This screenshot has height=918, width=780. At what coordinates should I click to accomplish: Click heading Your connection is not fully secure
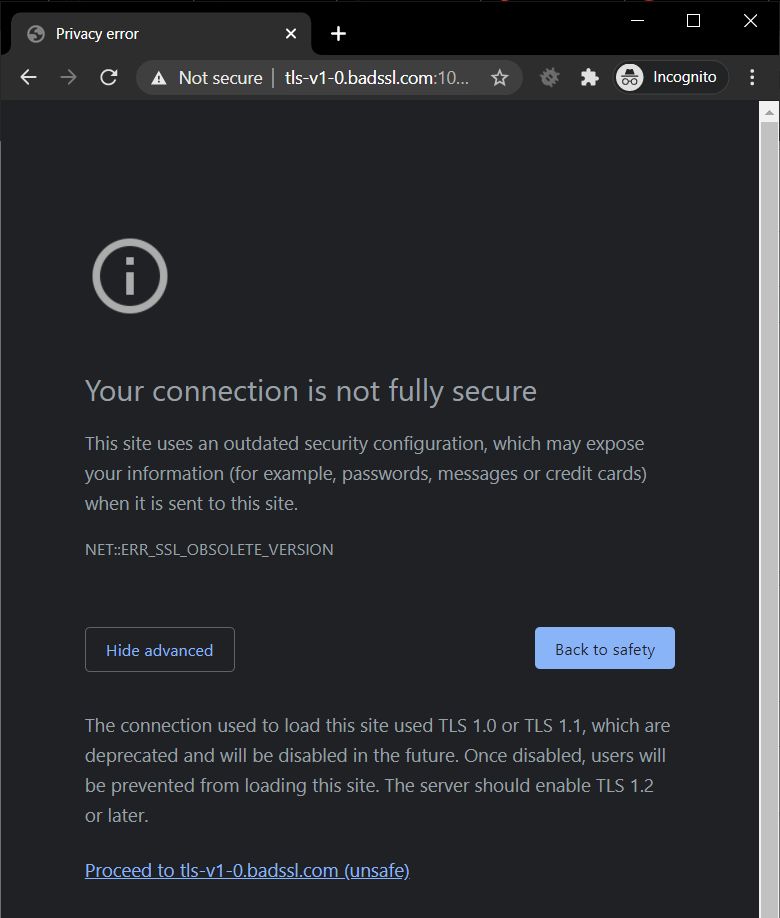coord(311,391)
